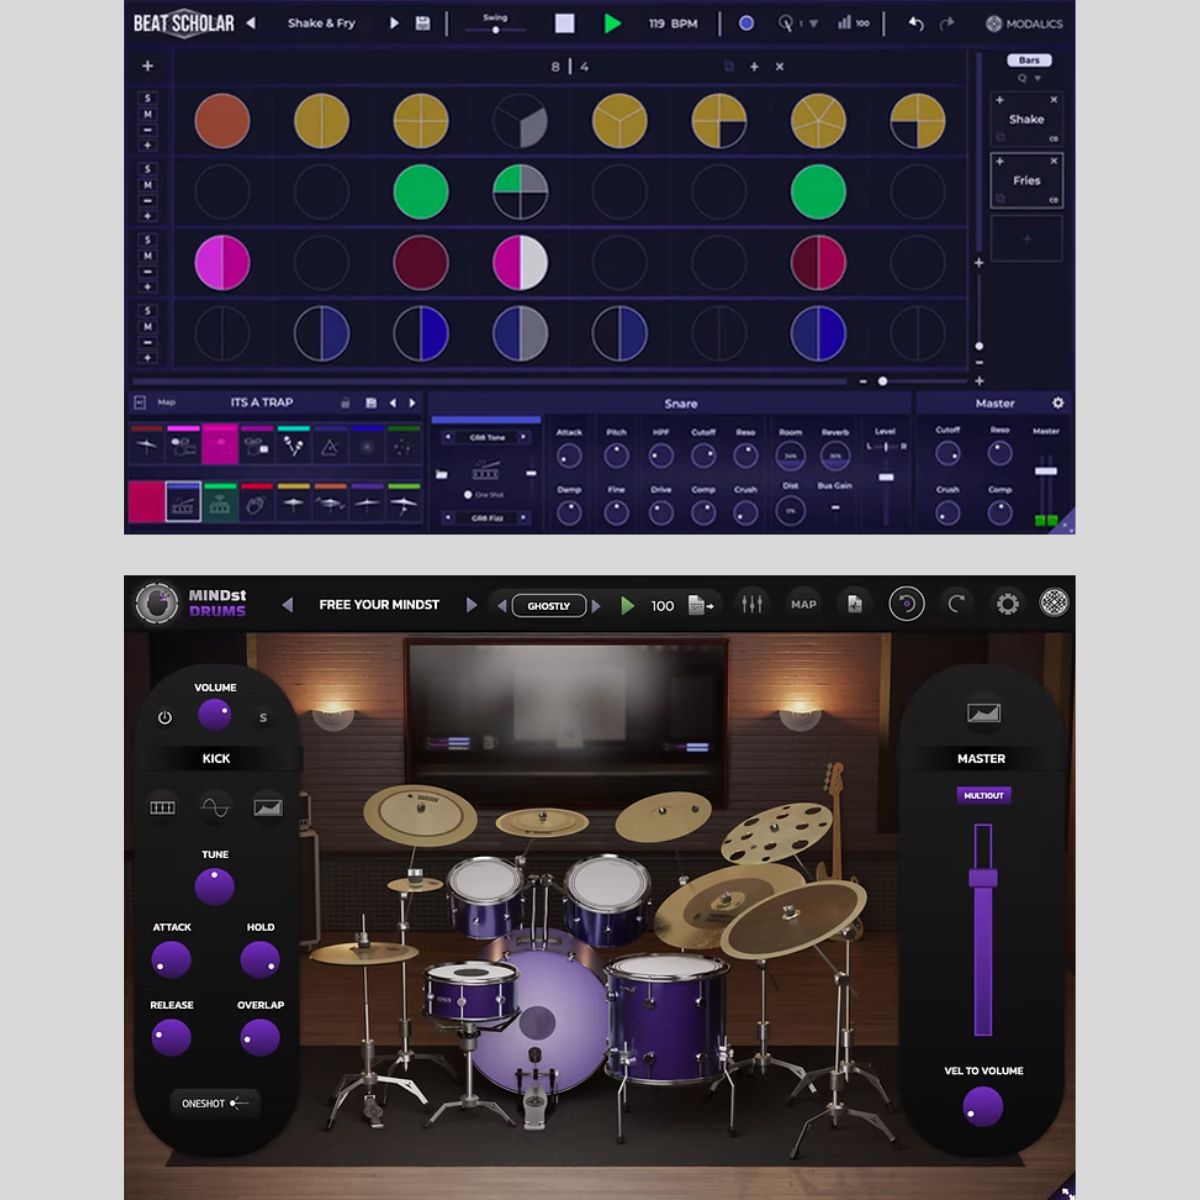Open the Map button in kit panel
Image resolution: width=1200 pixels, height=1200 pixels.
166,403
